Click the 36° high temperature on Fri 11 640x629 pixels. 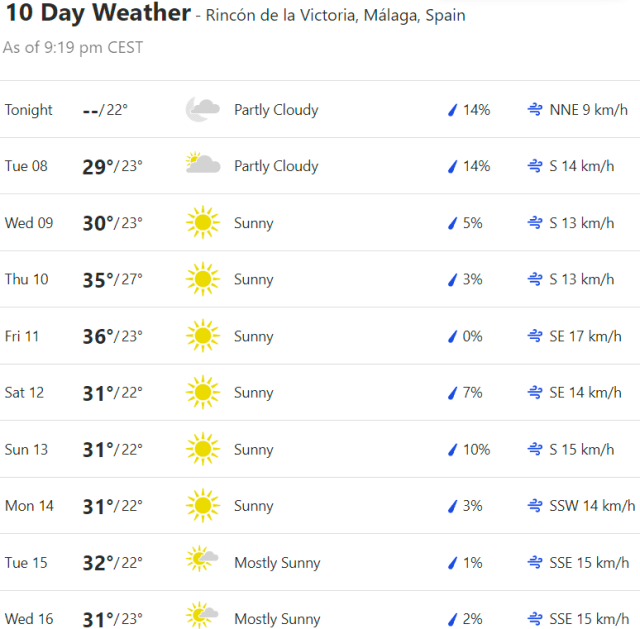click(x=97, y=336)
